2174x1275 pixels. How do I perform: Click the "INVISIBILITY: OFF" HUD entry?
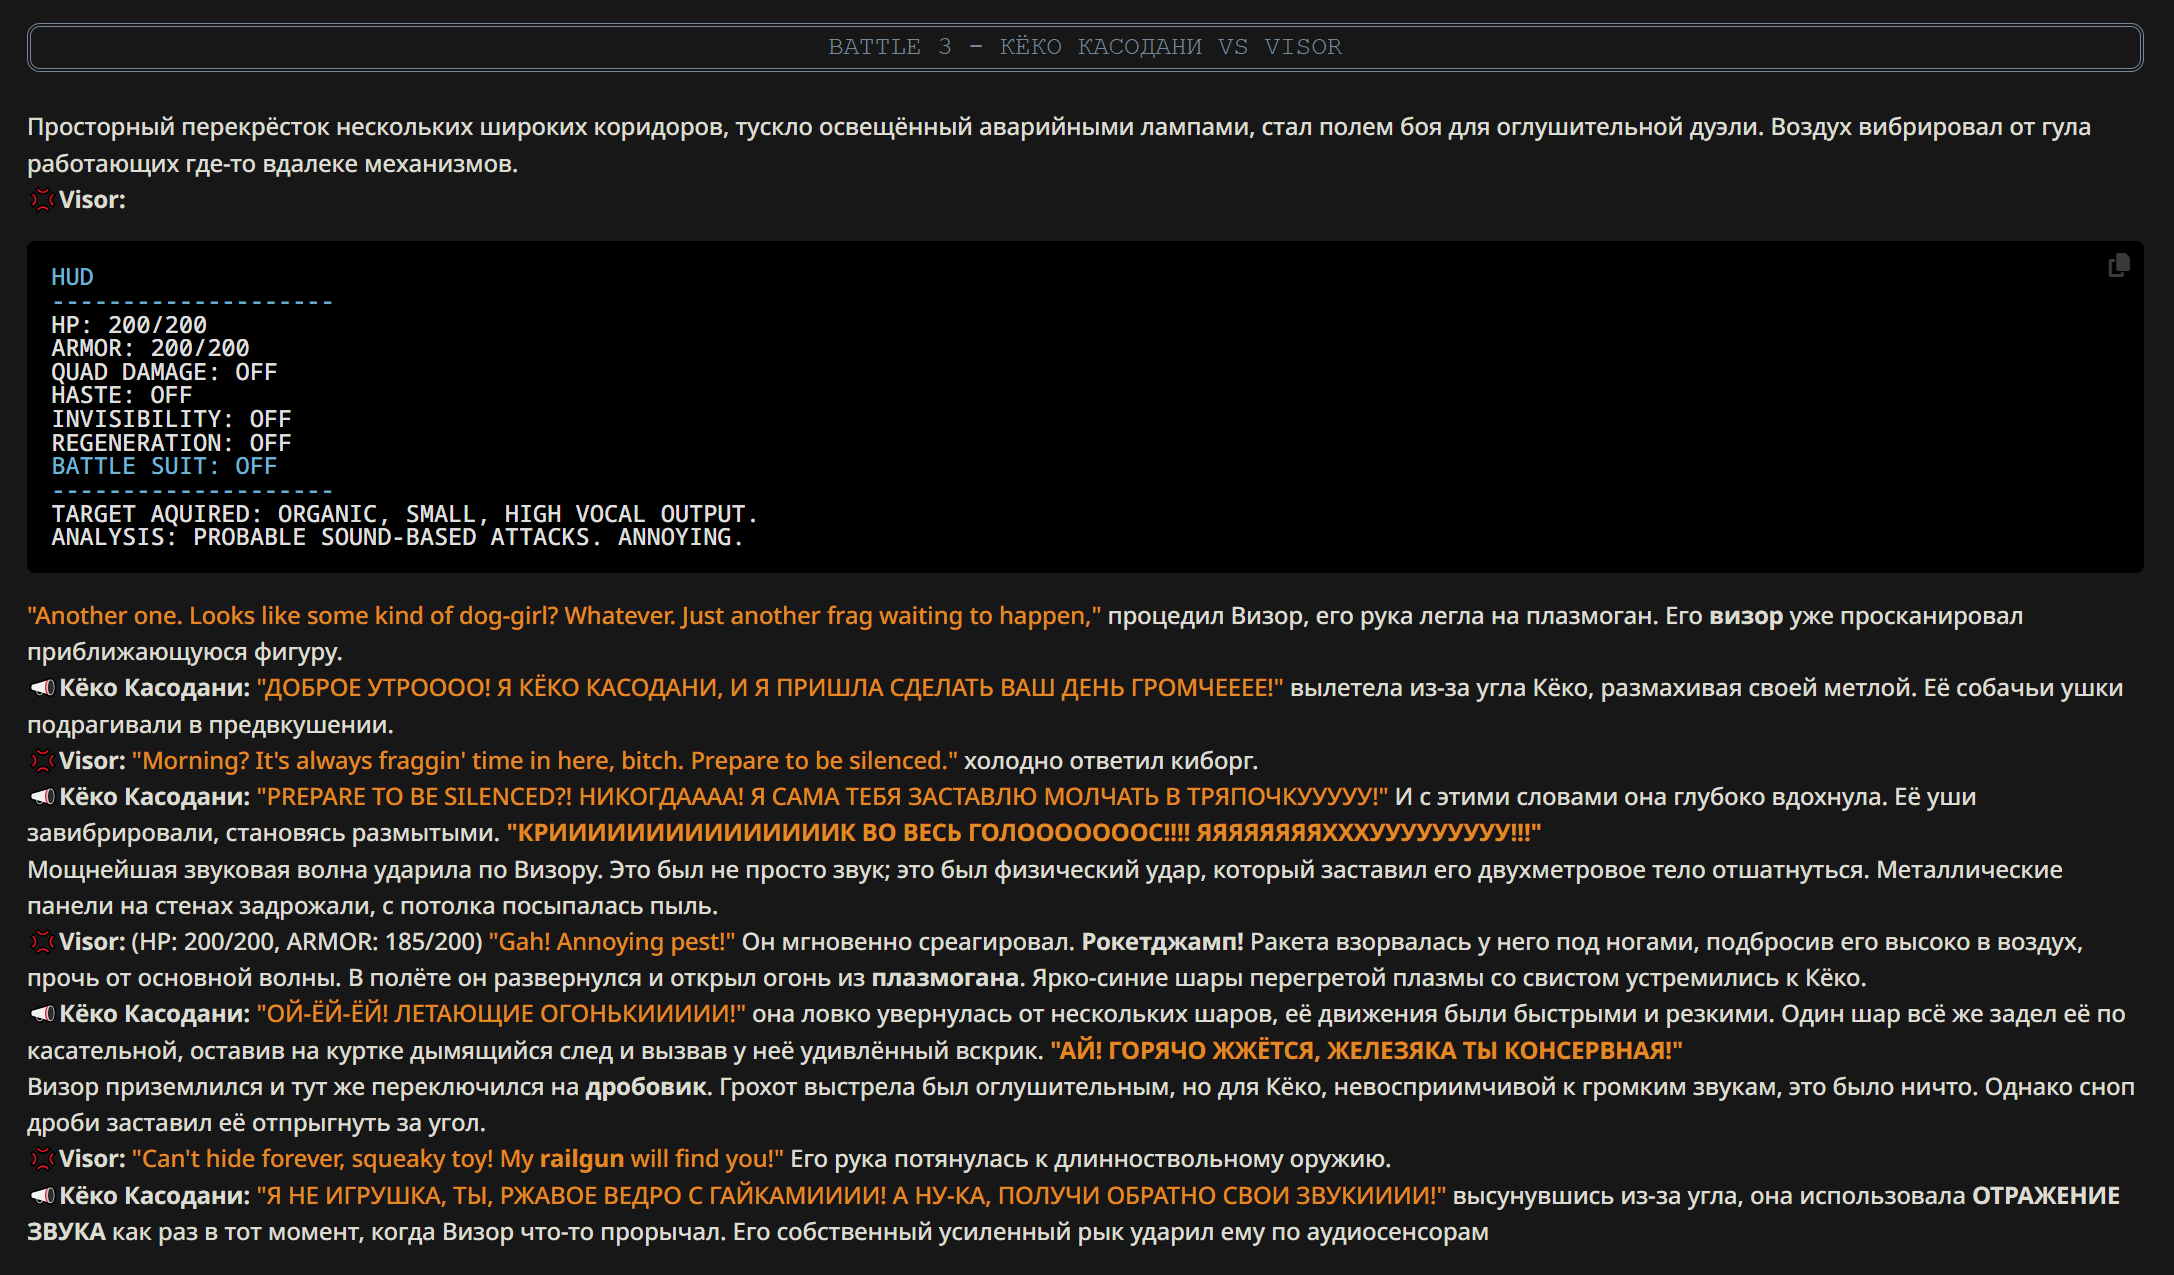[x=171, y=419]
